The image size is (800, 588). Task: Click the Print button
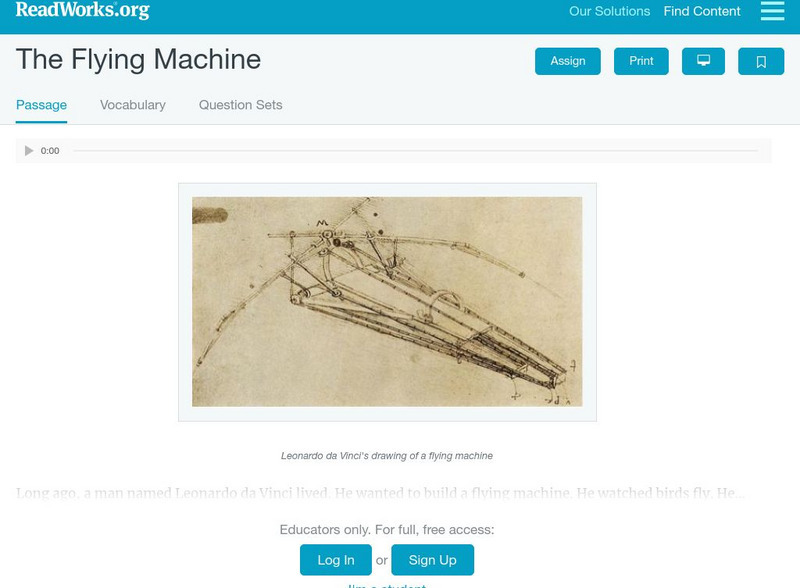pos(641,61)
